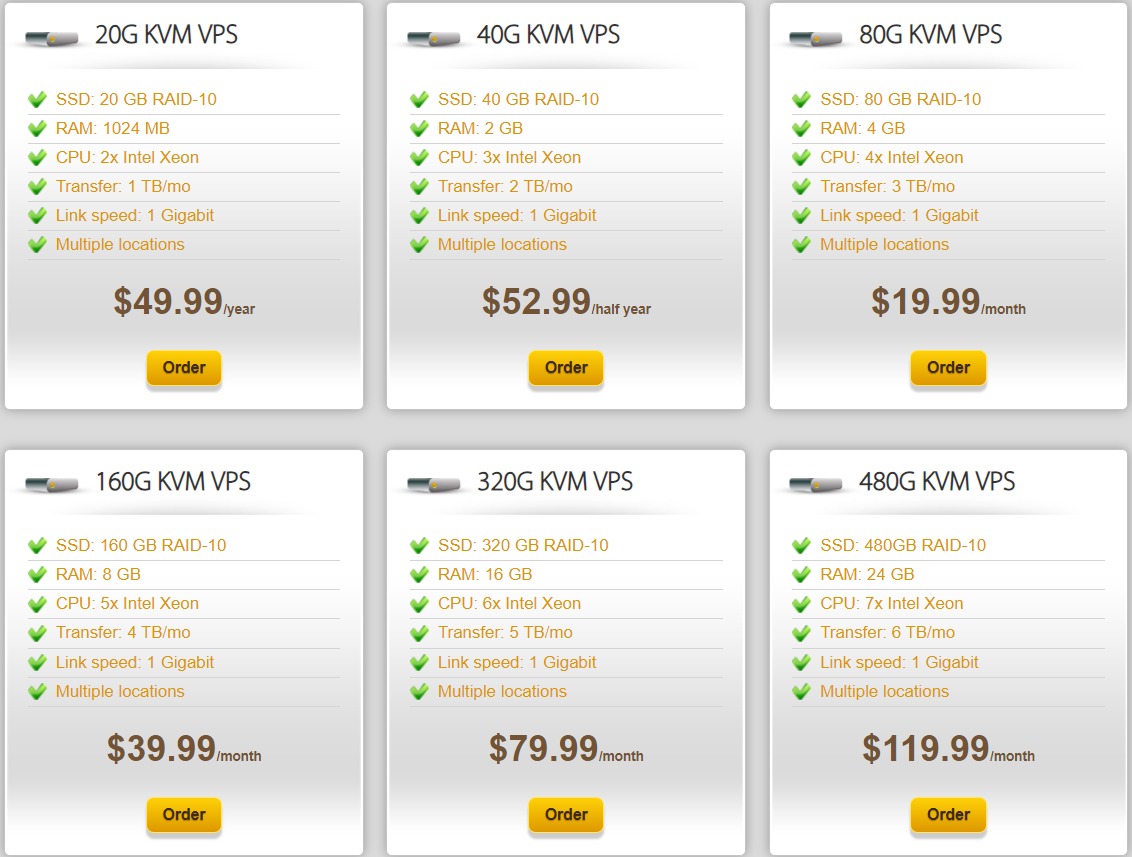Order the 40G KVM VPS plan

(565, 367)
